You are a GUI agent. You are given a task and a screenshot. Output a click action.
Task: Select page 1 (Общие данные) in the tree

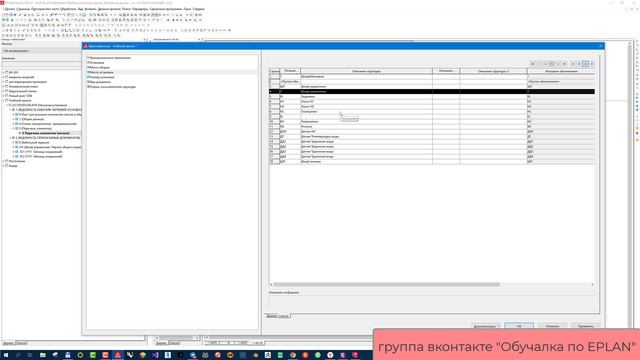point(32,119)
